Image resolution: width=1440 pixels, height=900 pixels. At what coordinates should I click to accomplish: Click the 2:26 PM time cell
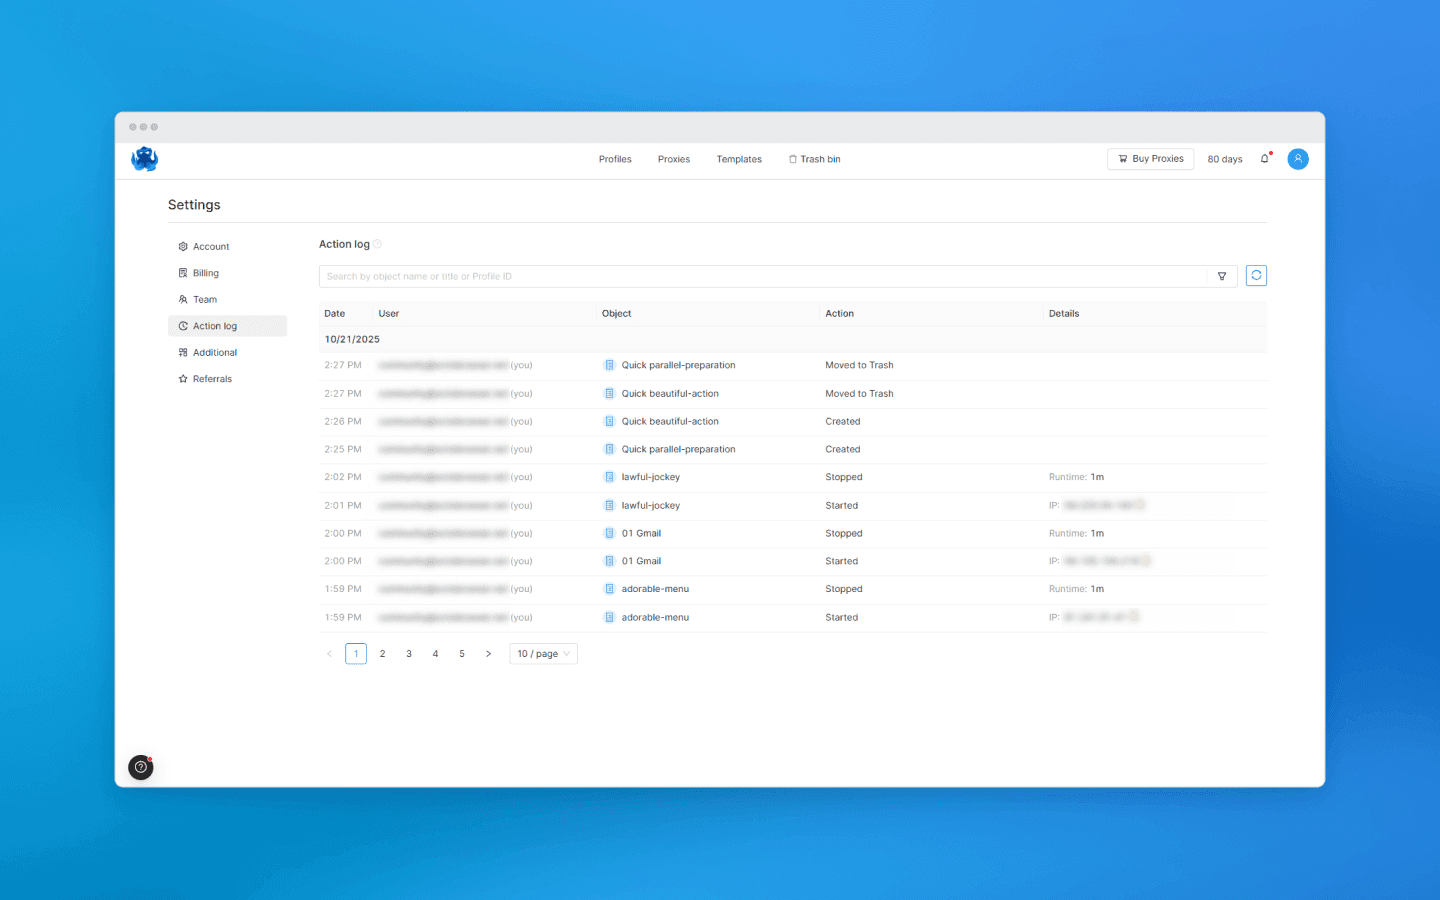[343, 421]
